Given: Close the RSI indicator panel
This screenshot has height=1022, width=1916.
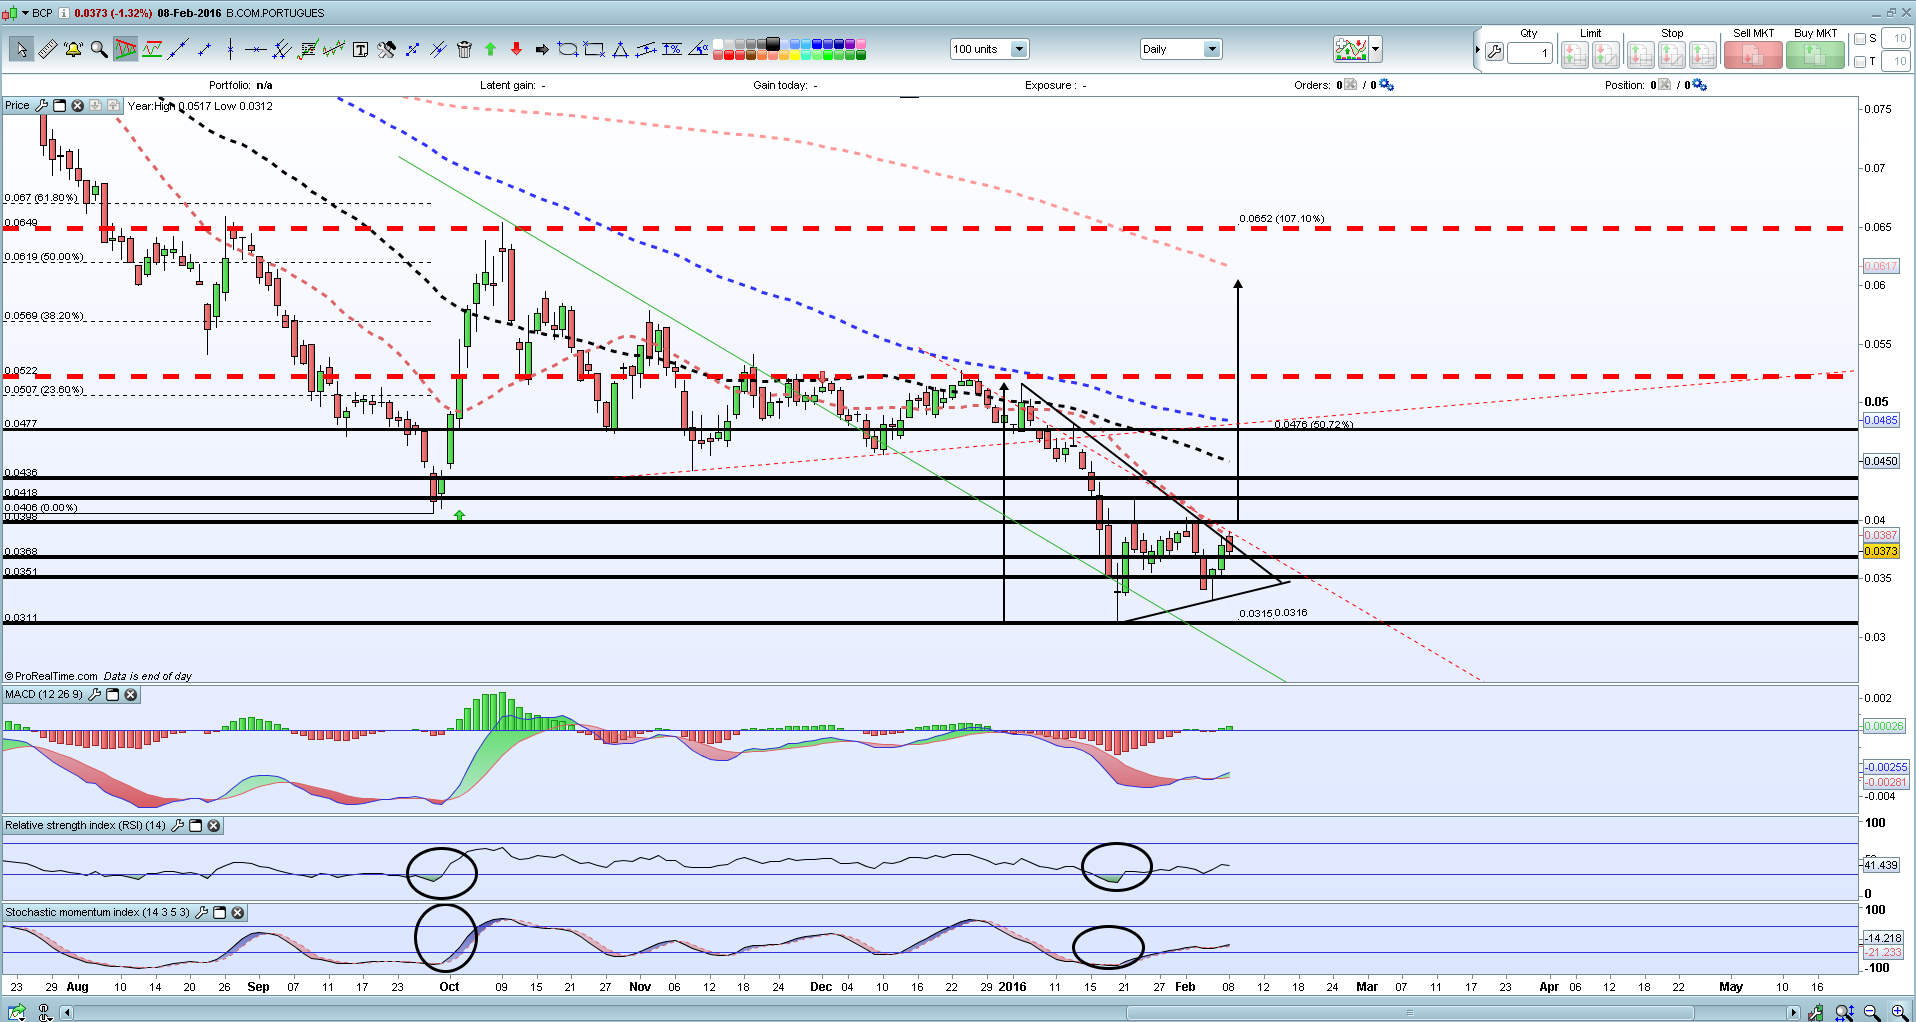Looking at the screenshot, I should click(x=214, y=826).
